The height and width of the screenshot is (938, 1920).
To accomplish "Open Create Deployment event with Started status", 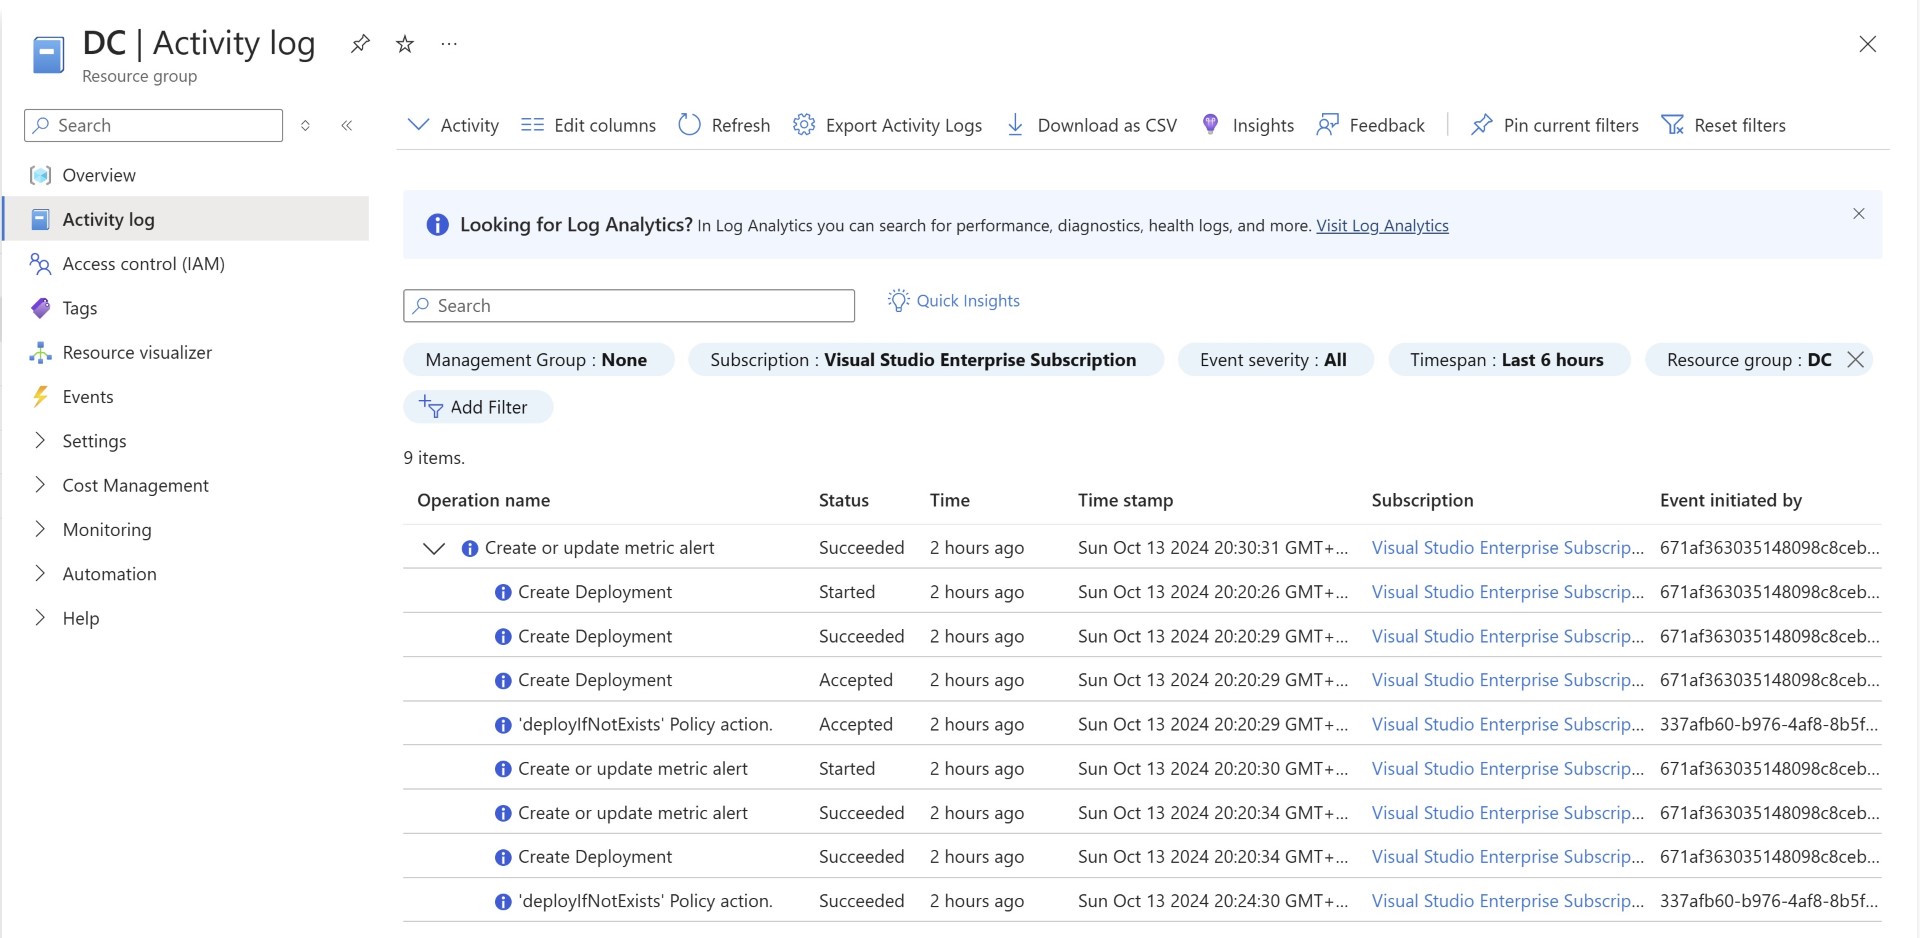I will [595, 592].
